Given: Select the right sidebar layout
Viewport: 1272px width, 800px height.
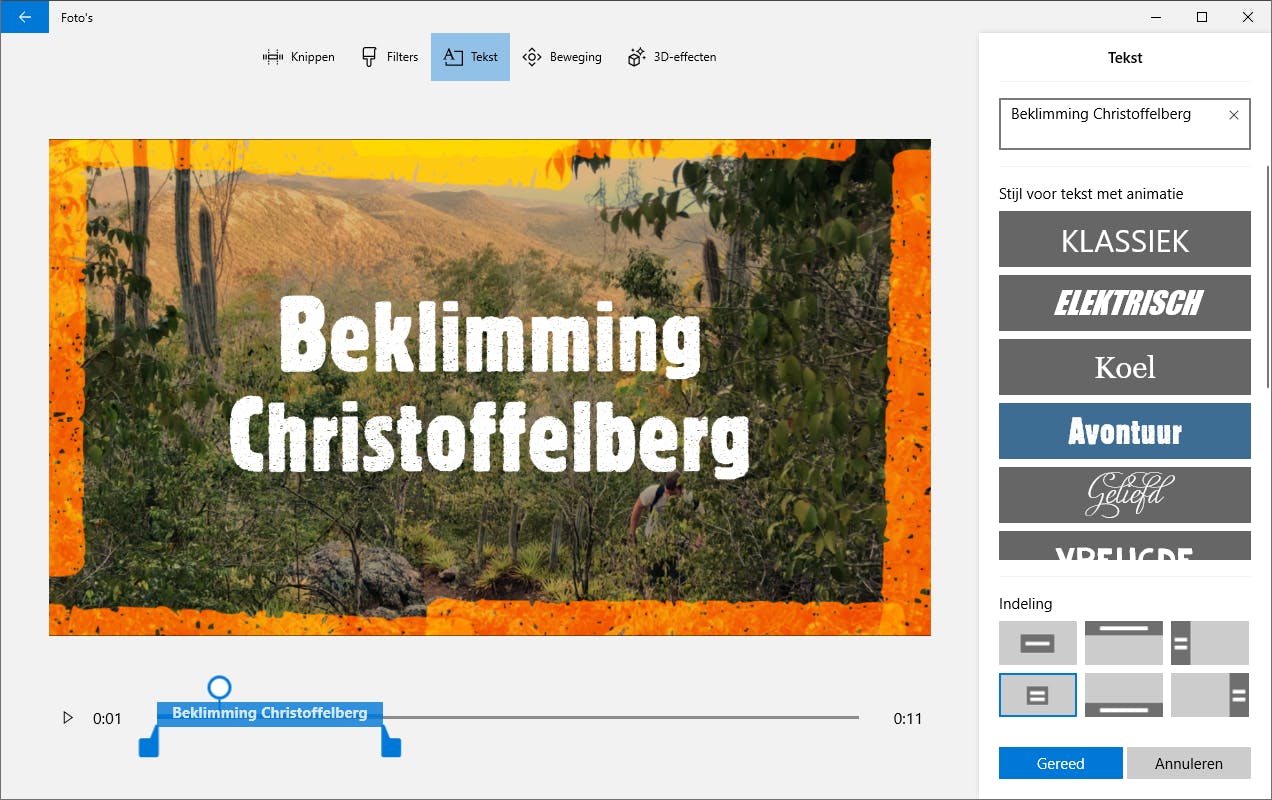Looking at the screenshot, I should point(1210,695).
